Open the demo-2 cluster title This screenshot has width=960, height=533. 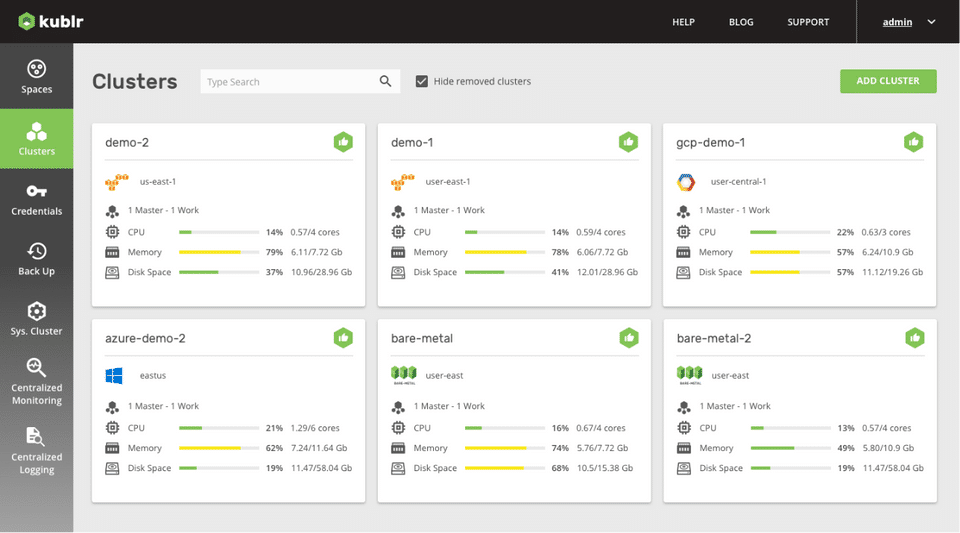[x=127, y=143]
